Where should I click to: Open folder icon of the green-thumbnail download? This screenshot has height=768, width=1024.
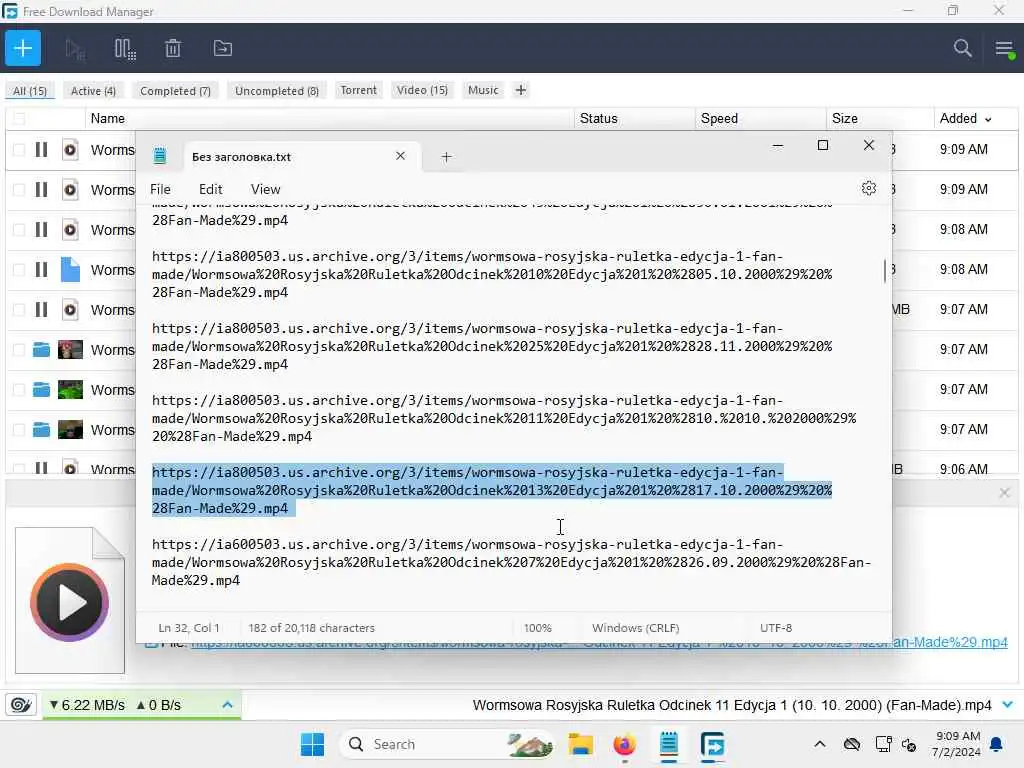coord(41,390)
